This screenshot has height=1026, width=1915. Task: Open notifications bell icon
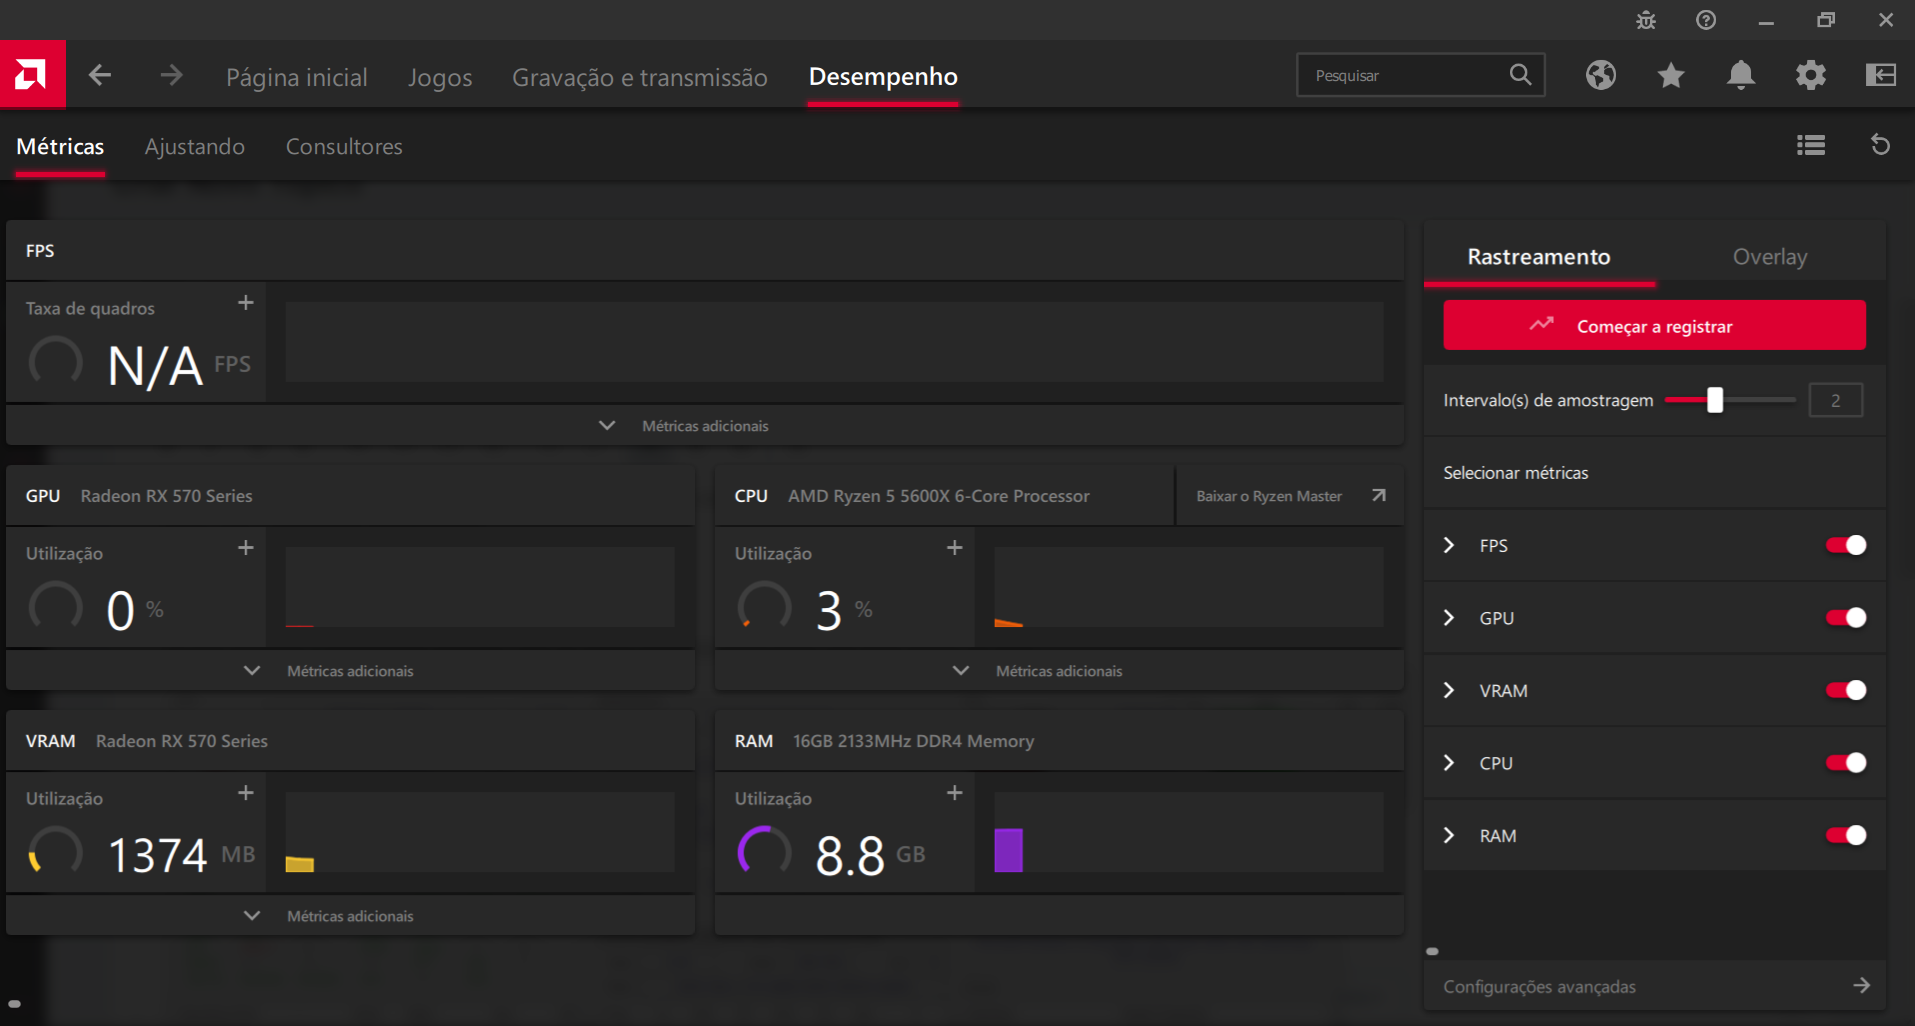1741,75
